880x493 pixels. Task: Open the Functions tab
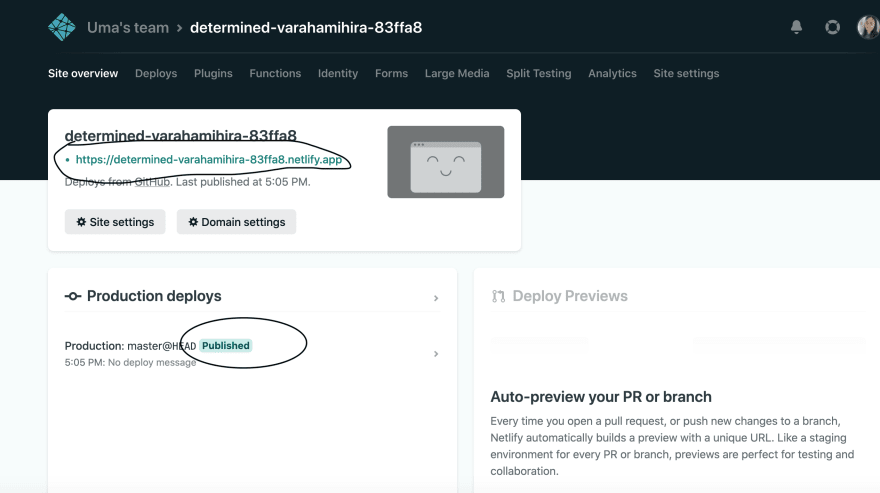pyautogui.click(x=275, y=74)
